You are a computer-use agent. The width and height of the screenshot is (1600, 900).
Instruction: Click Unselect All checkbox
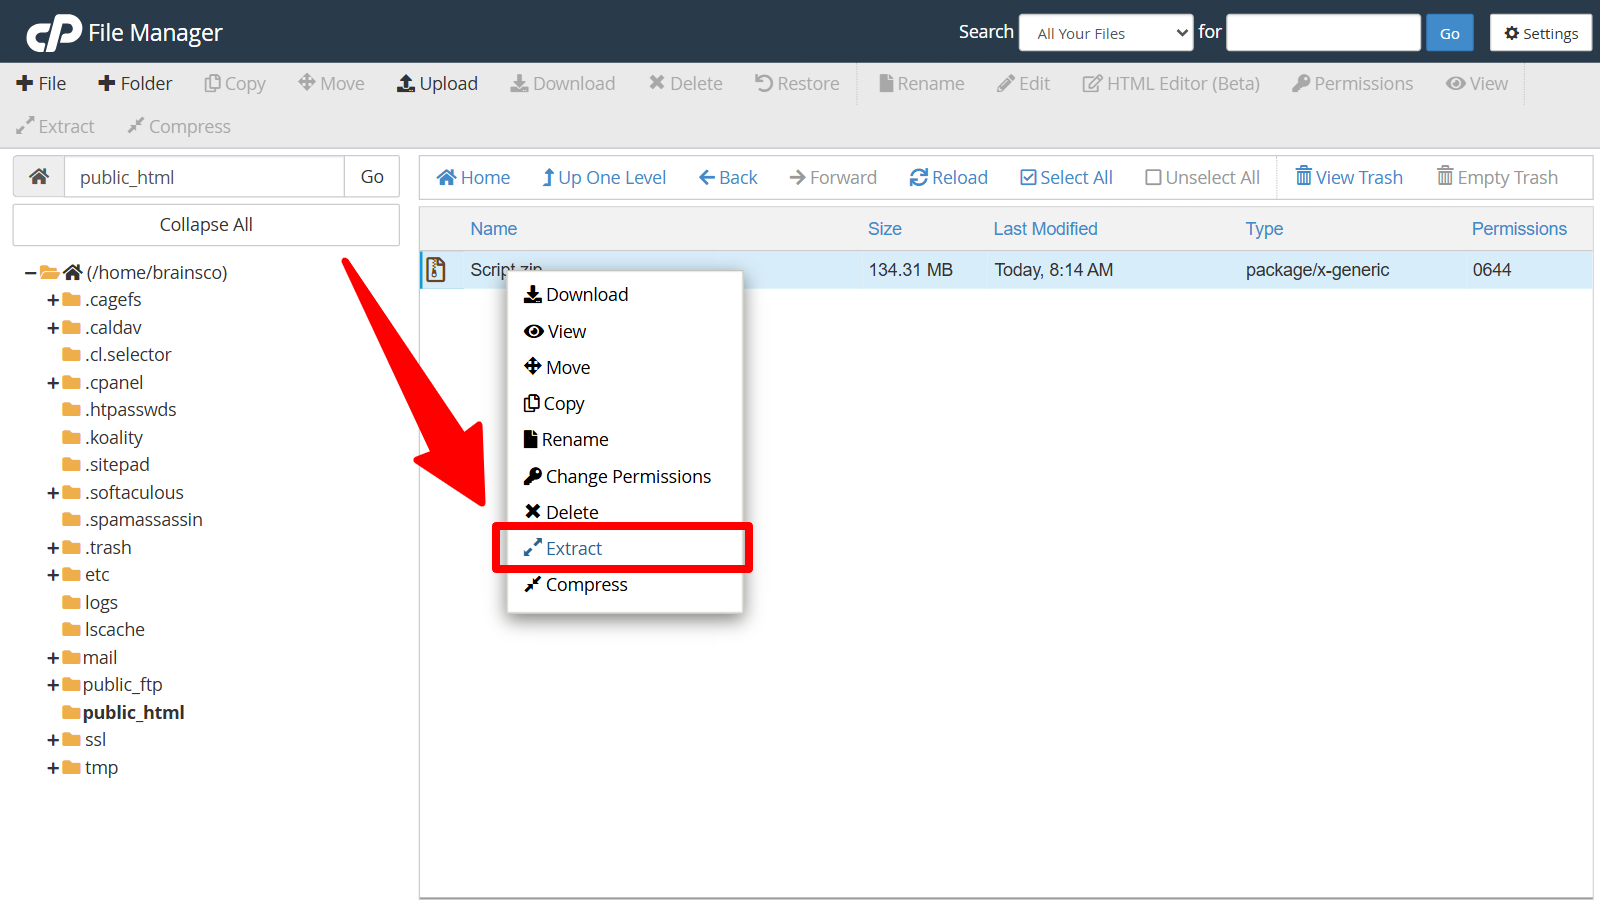pos(1202,178)
